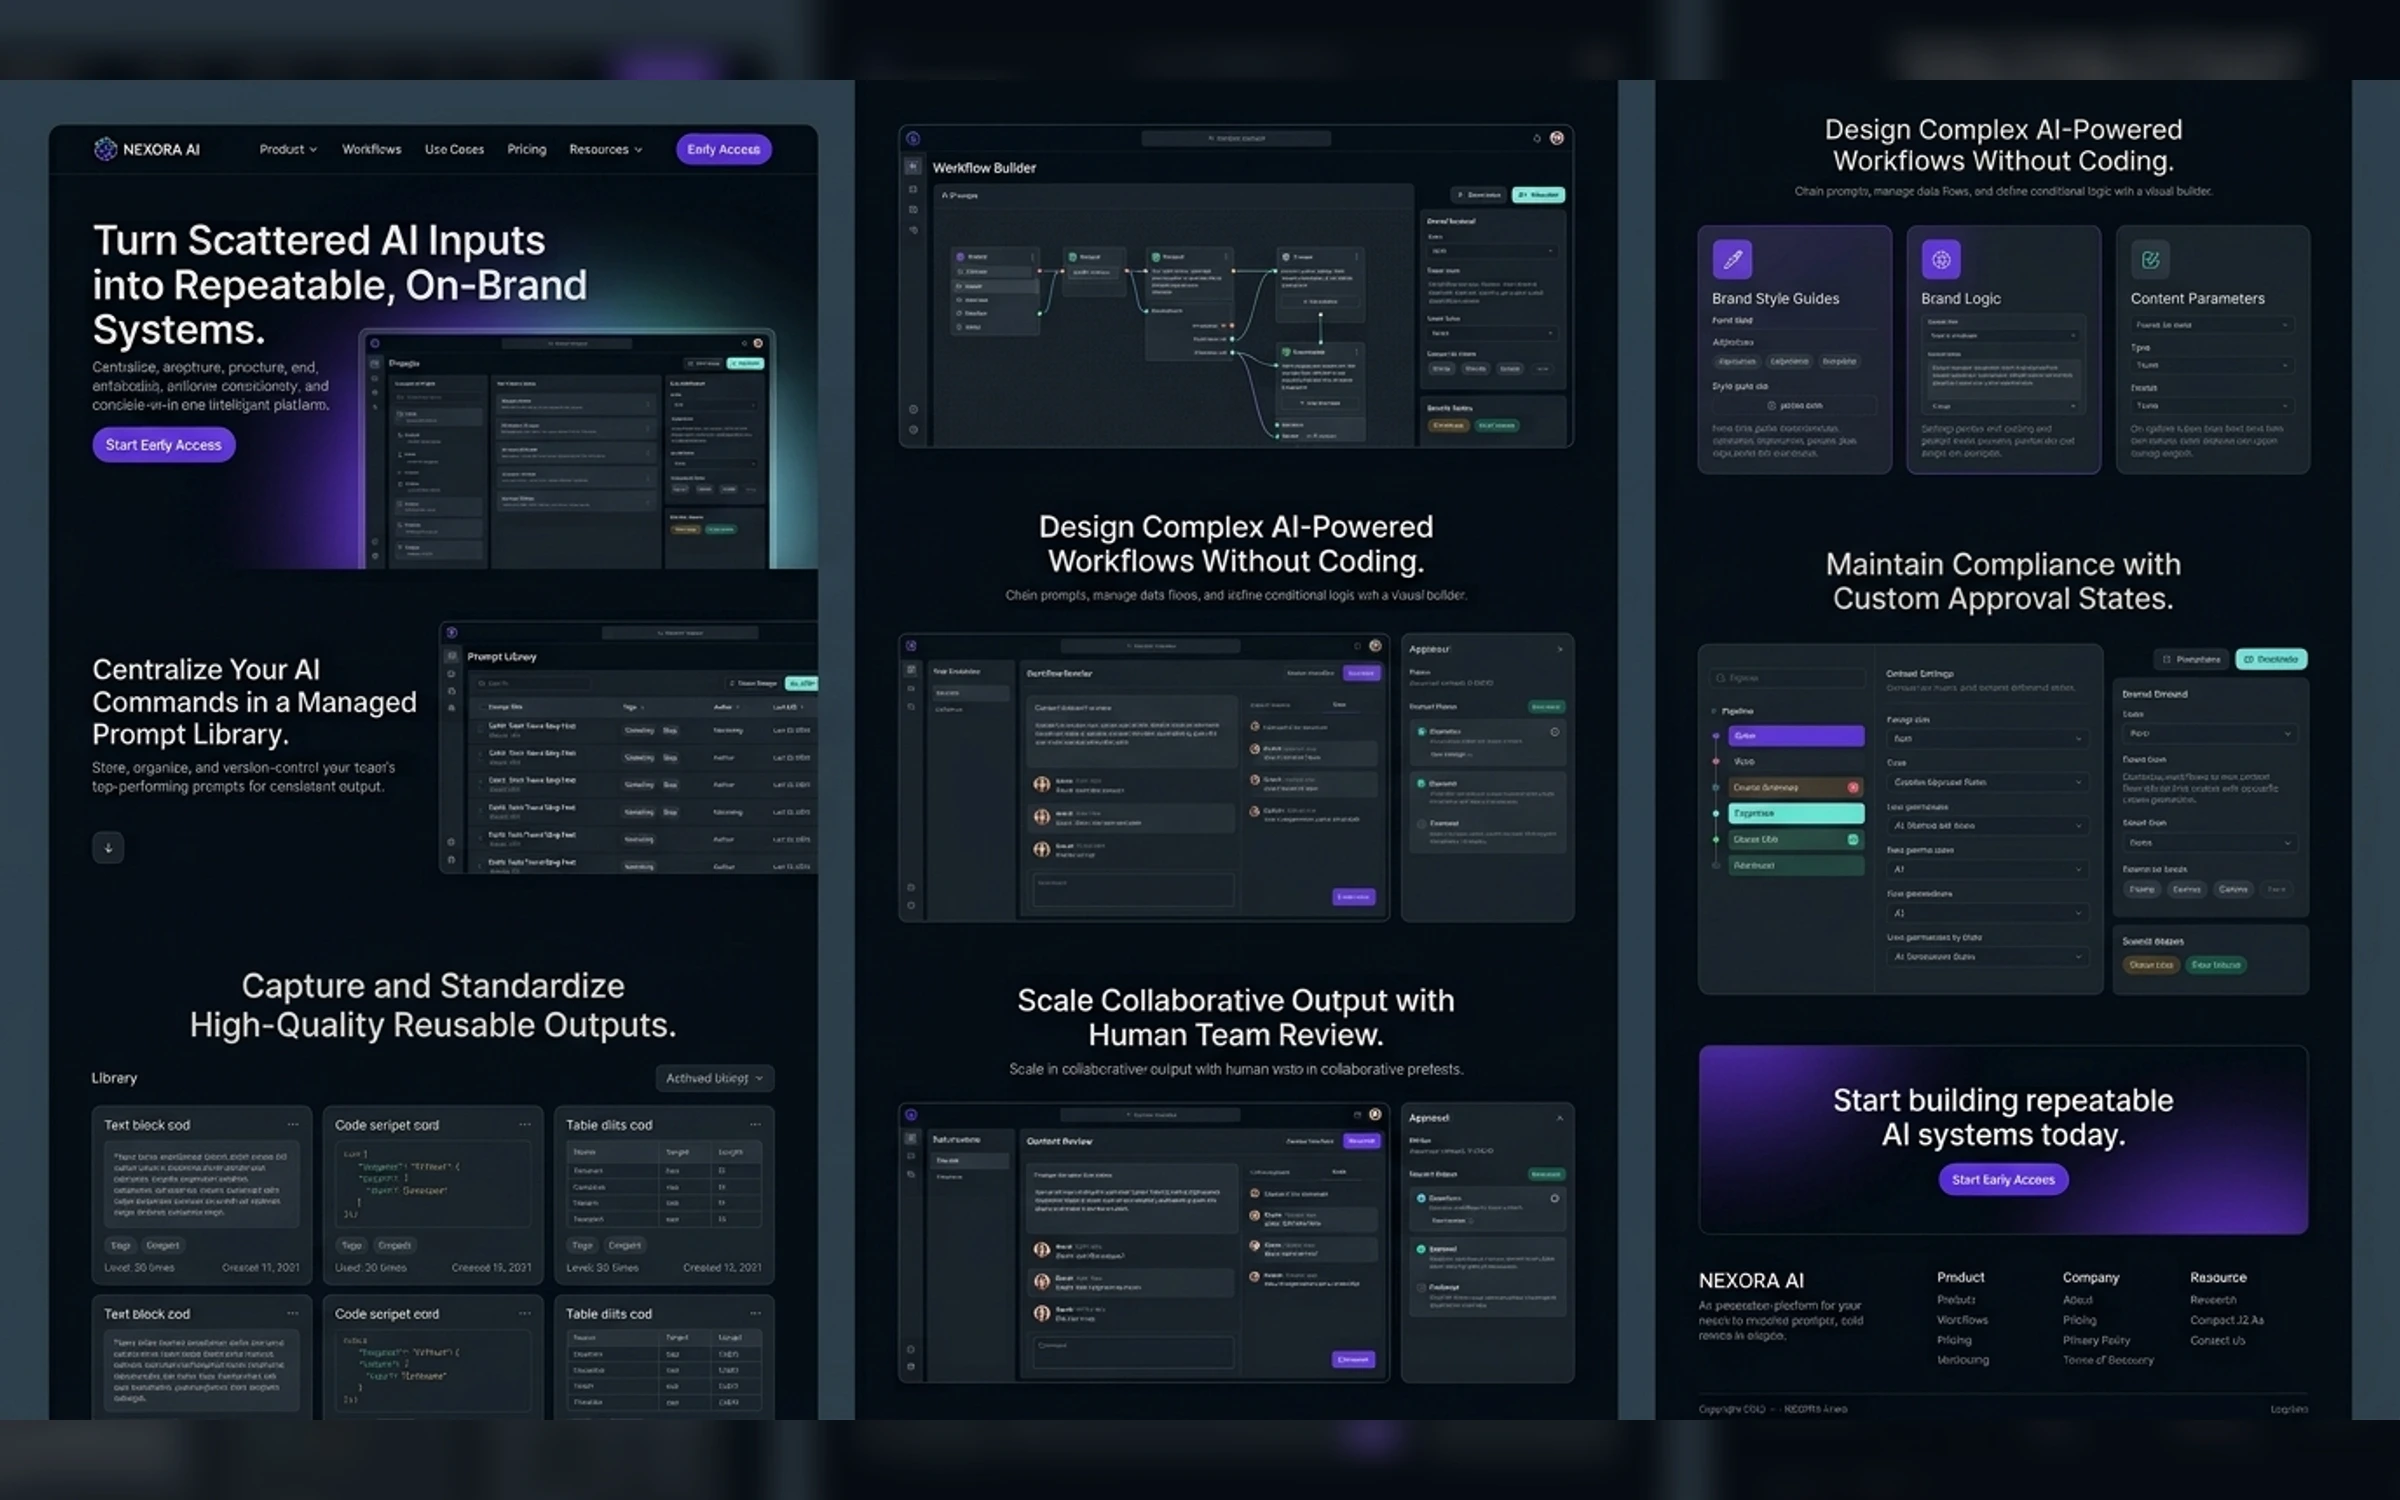Image resolution: width=2400 pixels, height=1500 pixels.
Task: Toggle the dark button left of the teal compliance button
Action: coord(2191,659)
